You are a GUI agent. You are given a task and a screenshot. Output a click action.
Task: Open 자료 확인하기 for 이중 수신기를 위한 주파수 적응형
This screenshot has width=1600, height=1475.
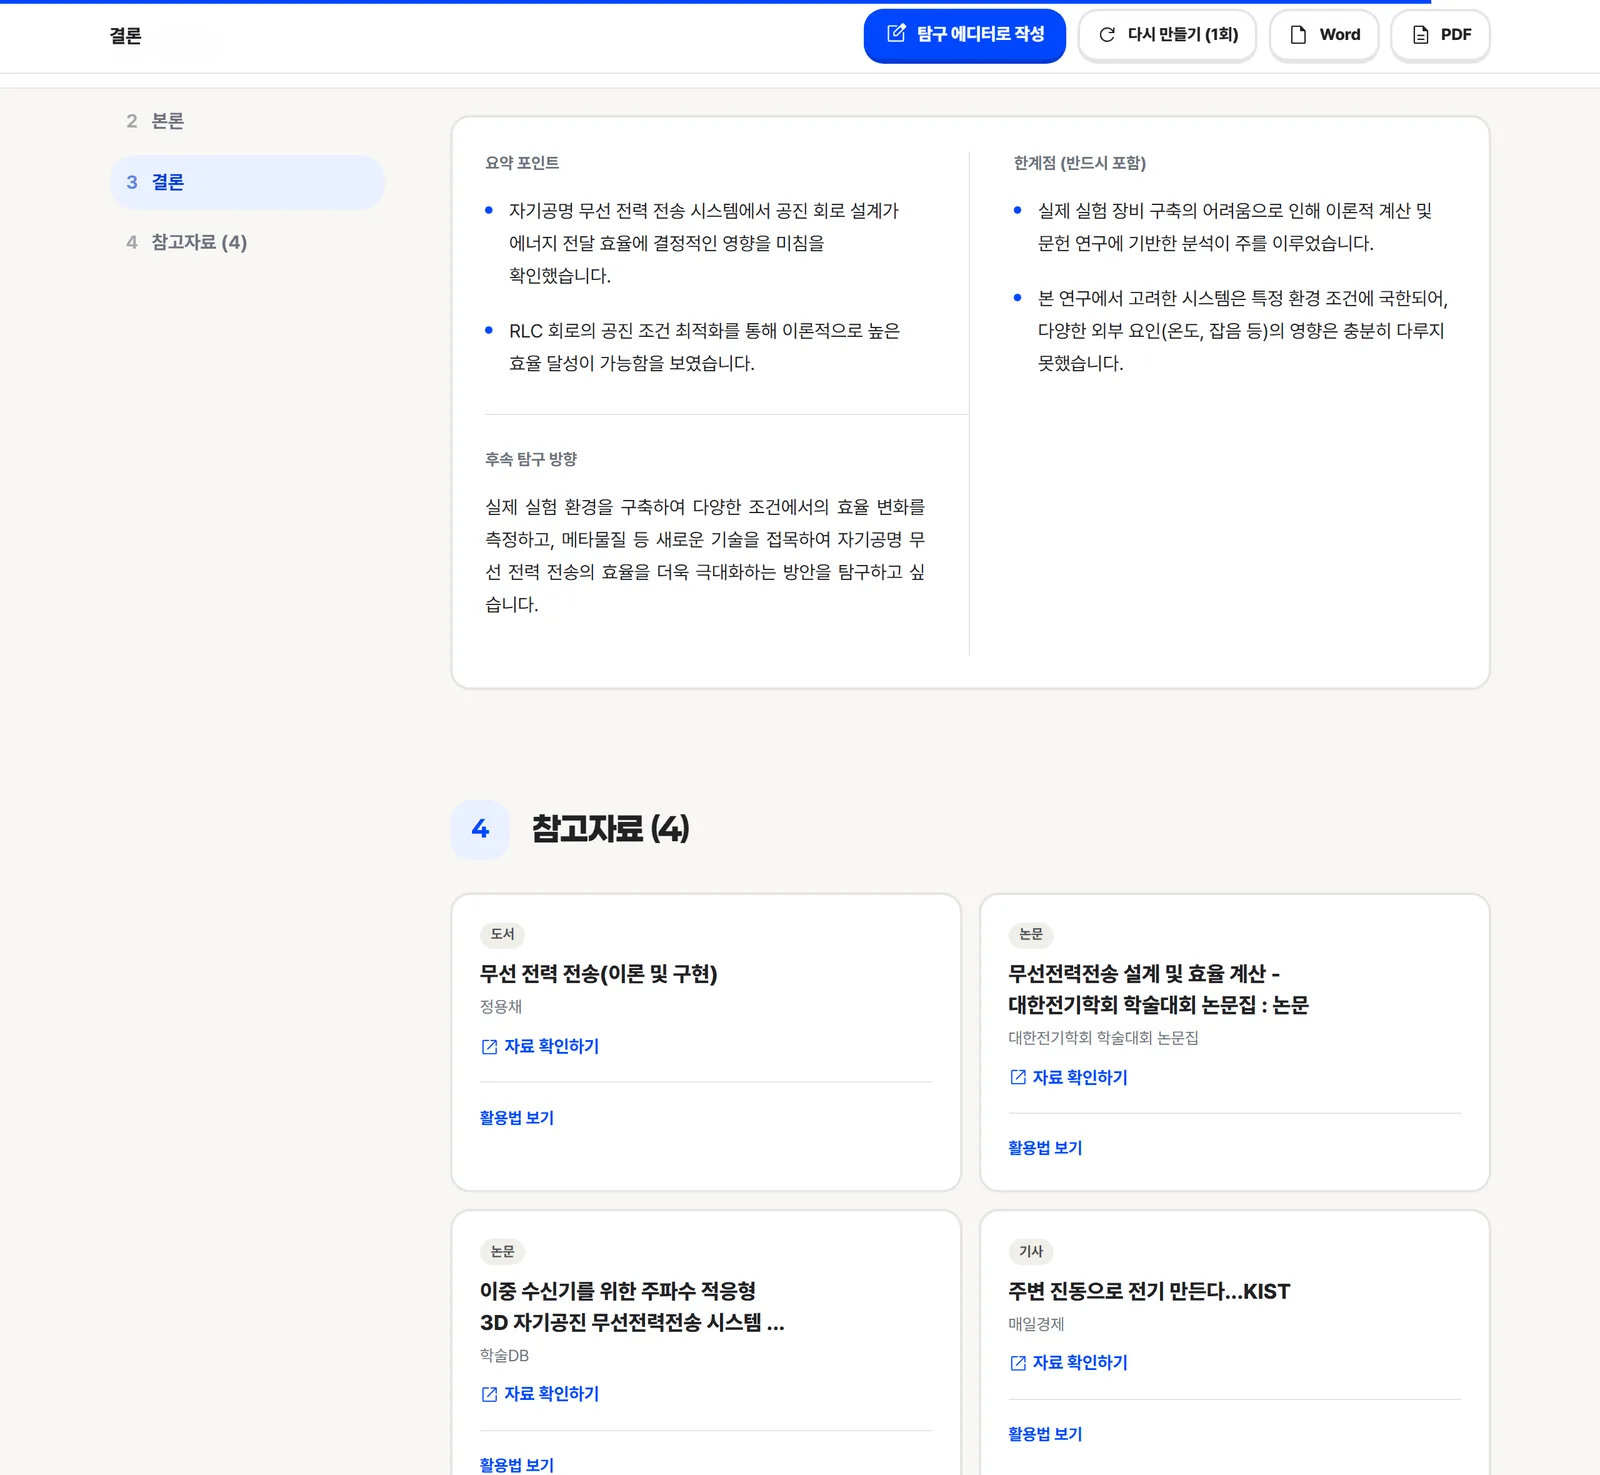[540, 1394]
